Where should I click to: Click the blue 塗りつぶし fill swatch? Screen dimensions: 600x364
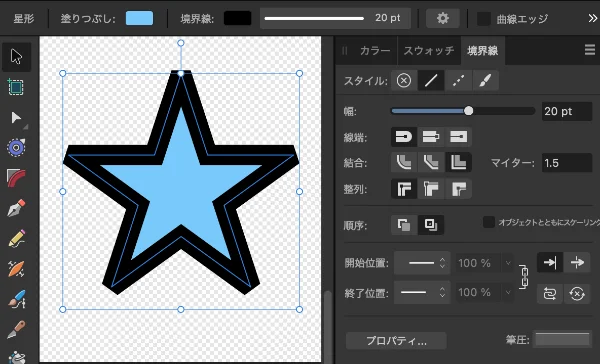[139, 18]
